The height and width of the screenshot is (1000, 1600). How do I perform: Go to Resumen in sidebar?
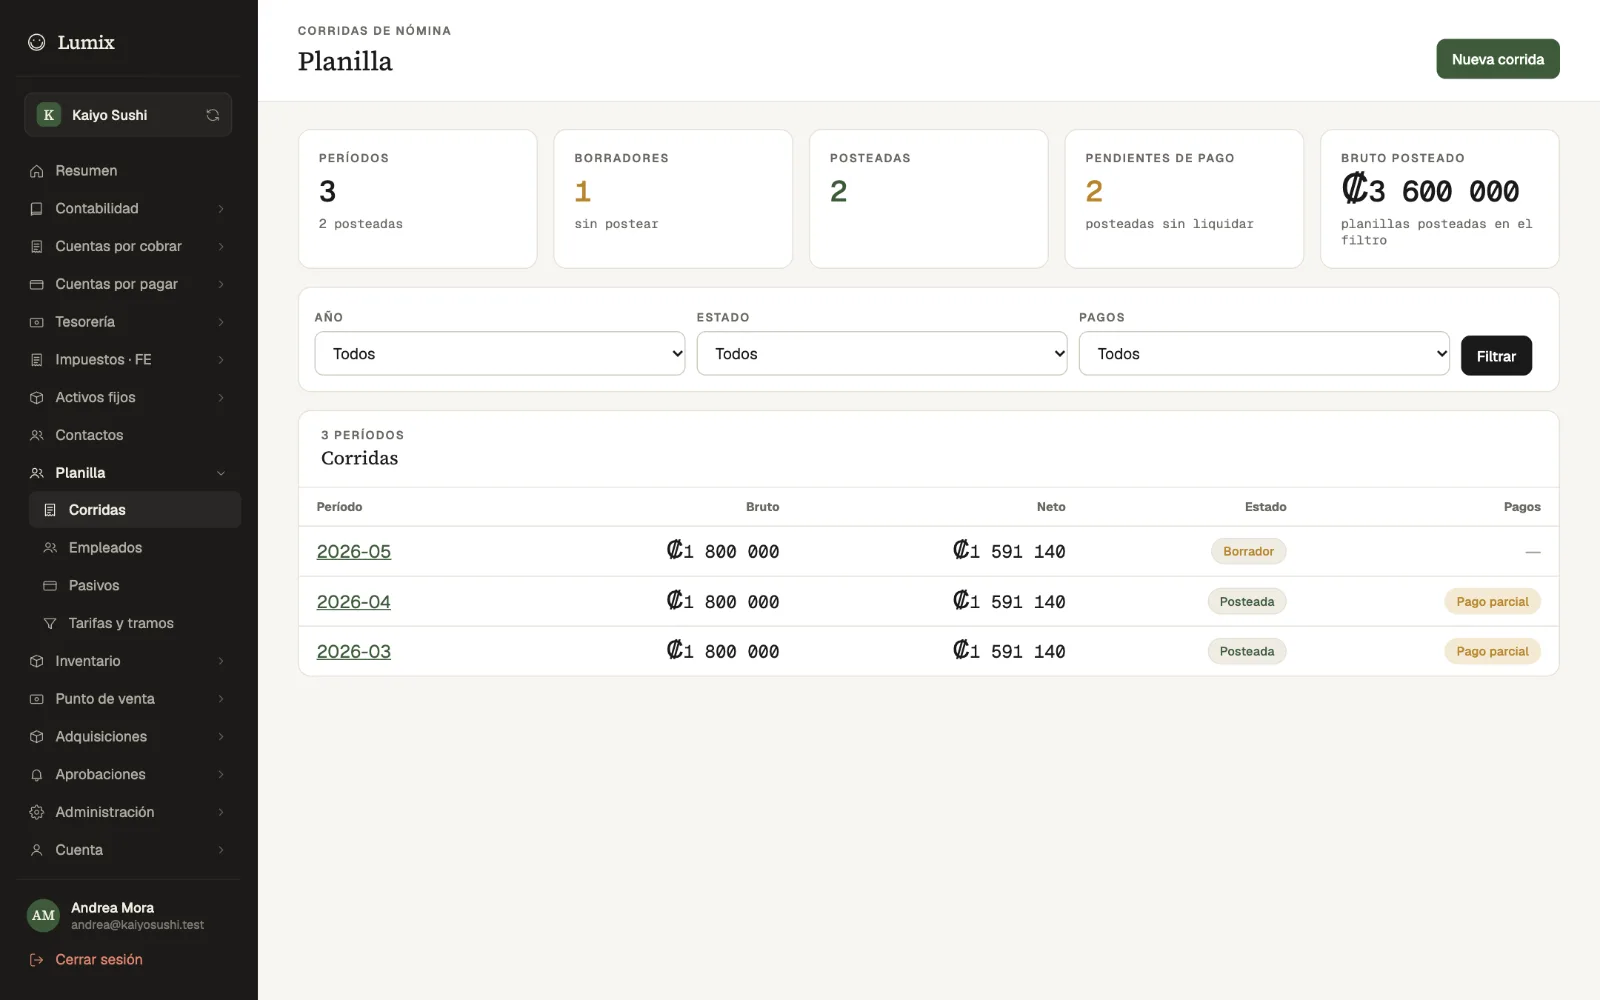pyautogui.click(x=128, y=171)
